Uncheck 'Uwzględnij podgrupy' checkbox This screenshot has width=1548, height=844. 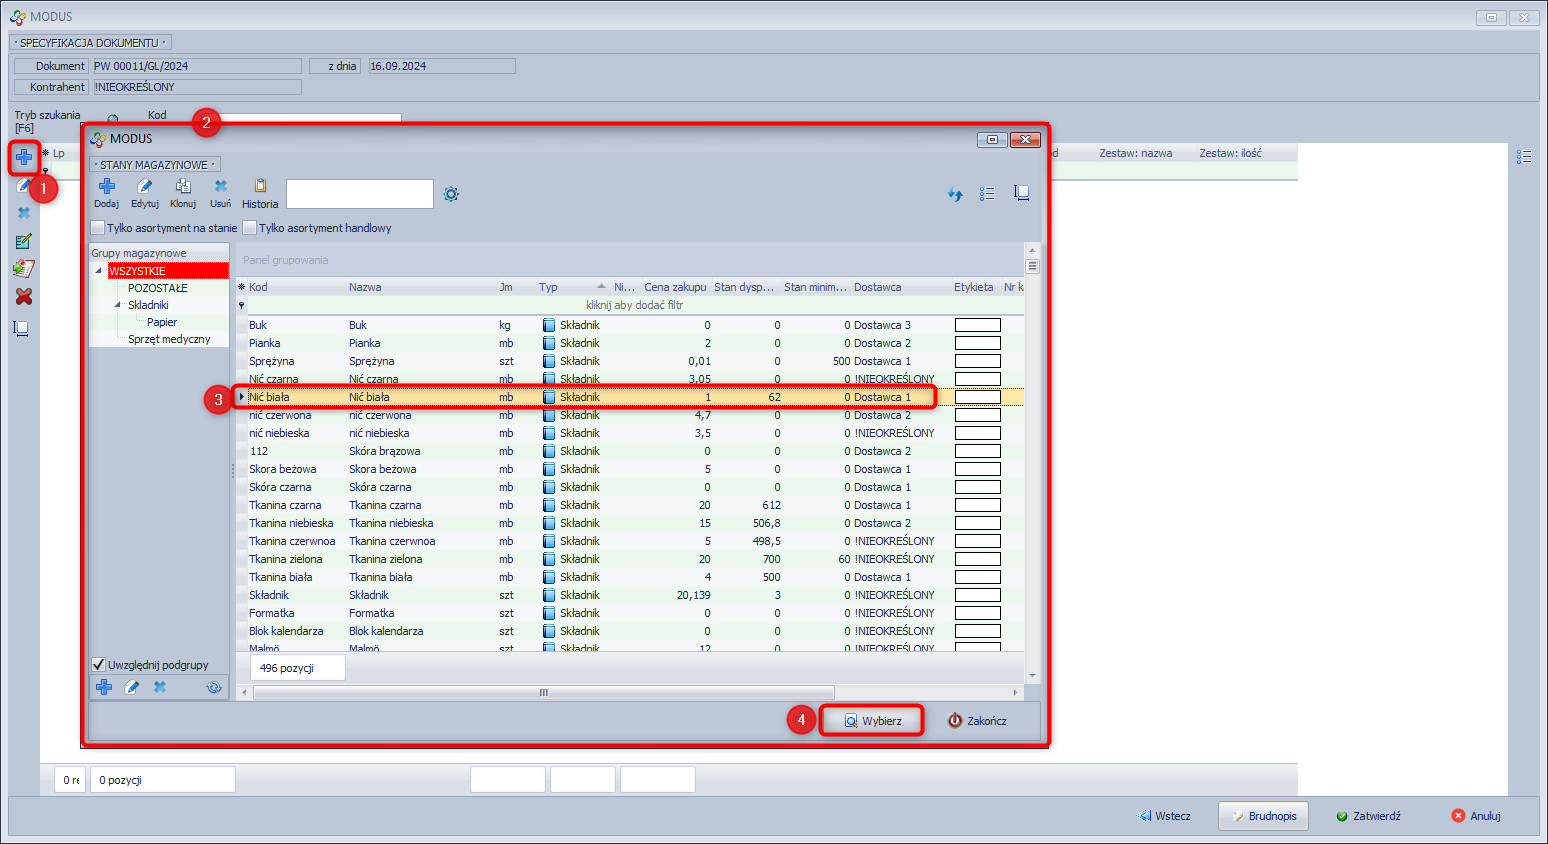(98, 665)
